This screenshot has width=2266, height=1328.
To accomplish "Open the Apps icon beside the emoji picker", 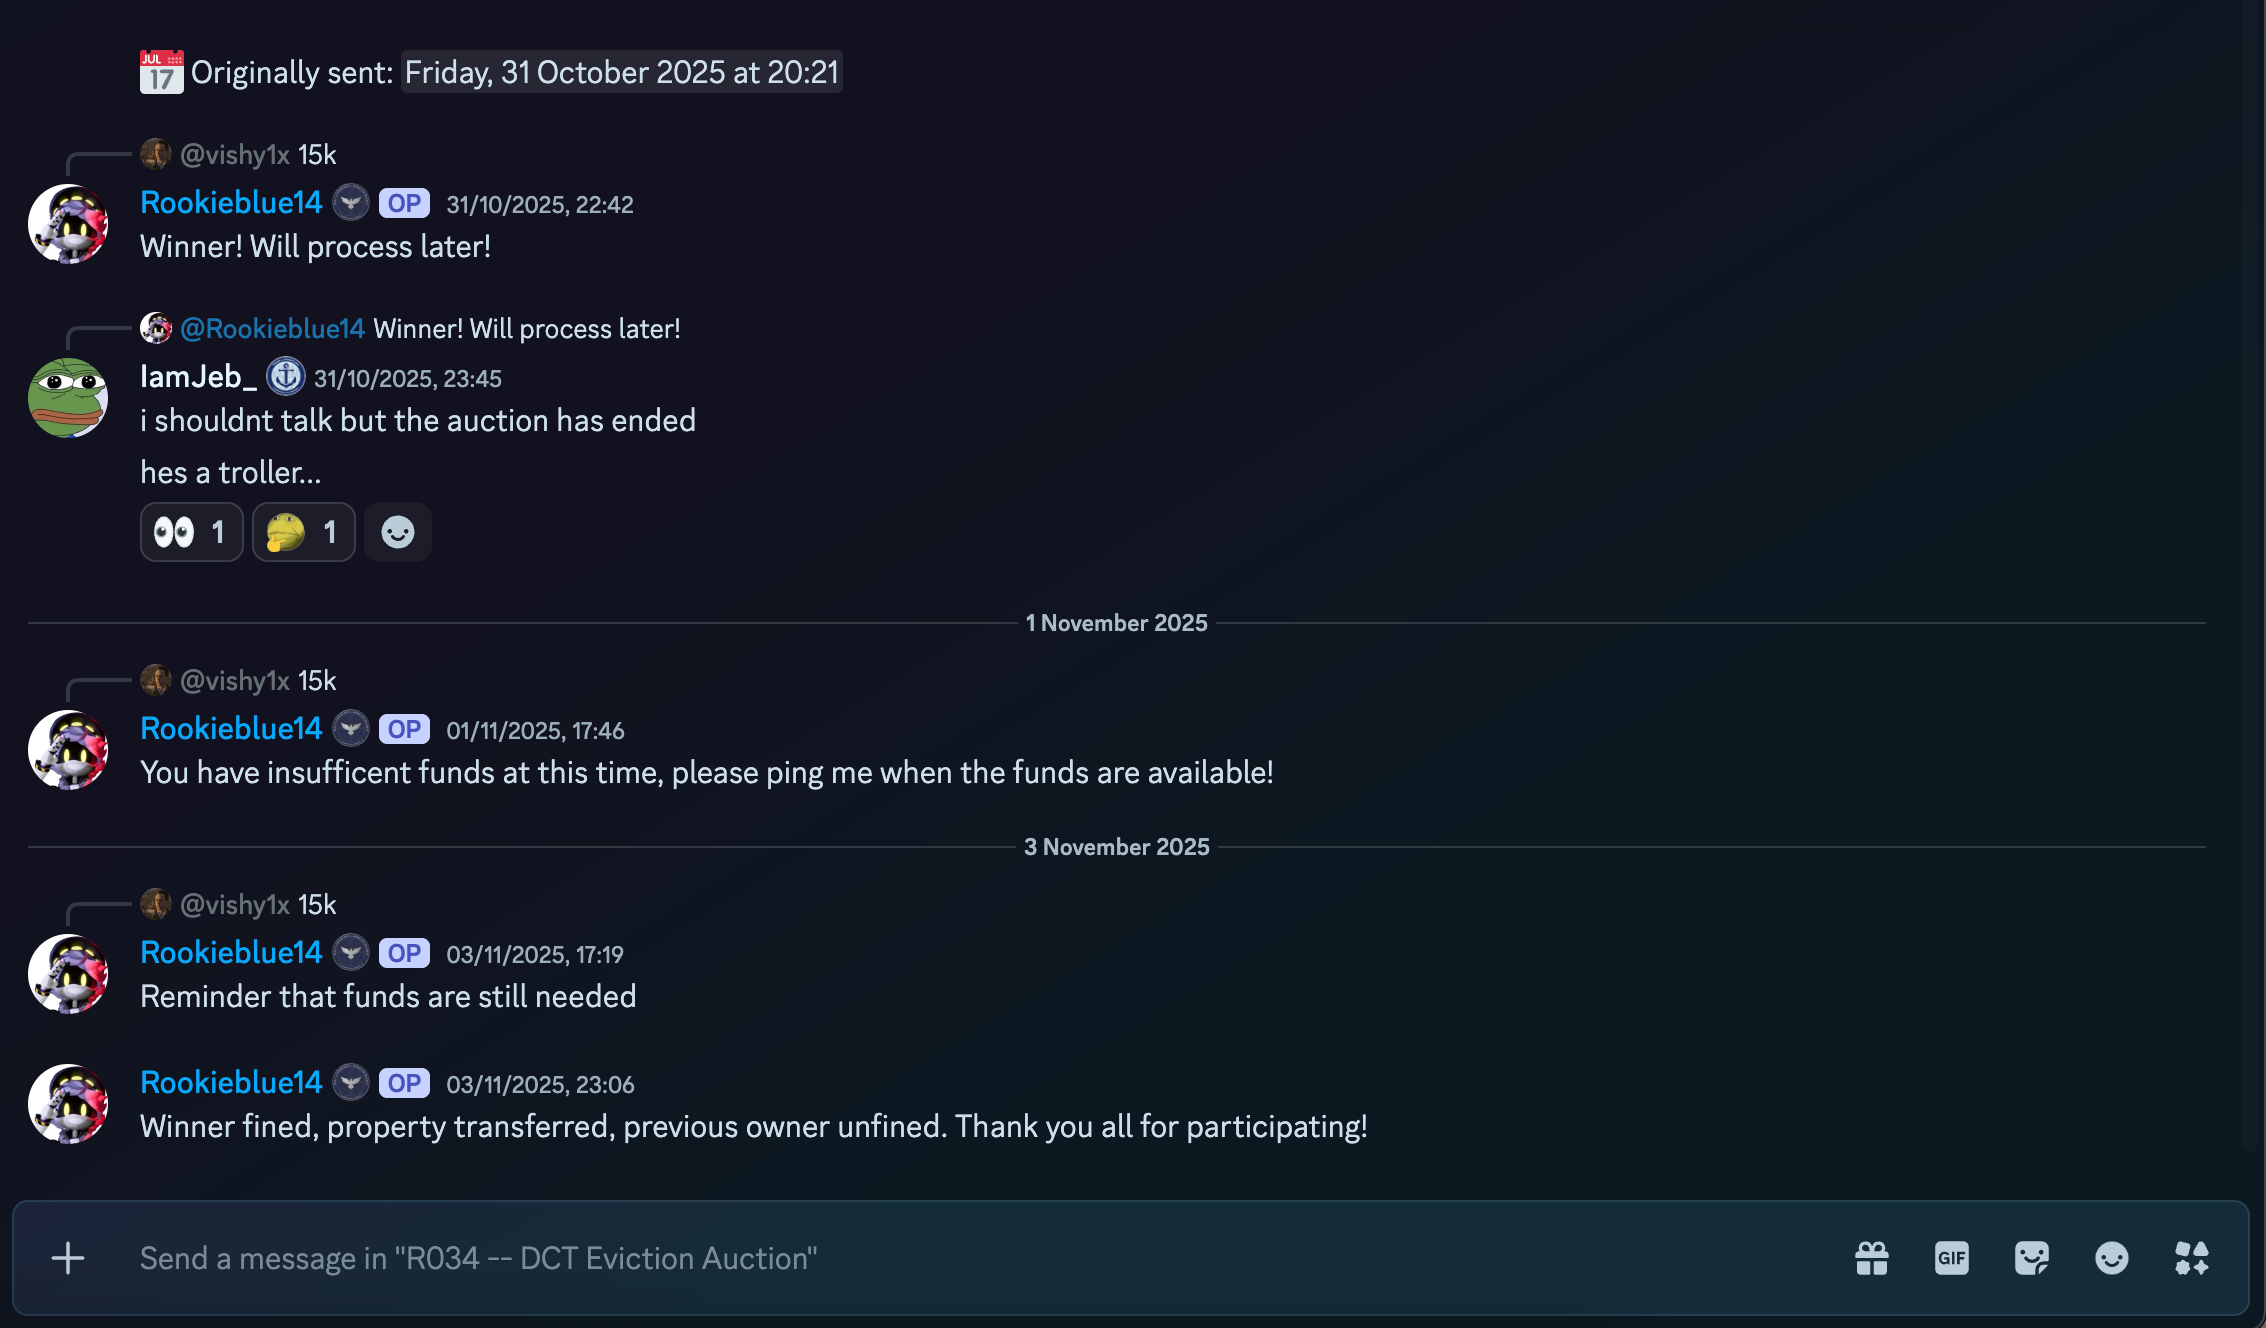I will click(2192, 1258).
